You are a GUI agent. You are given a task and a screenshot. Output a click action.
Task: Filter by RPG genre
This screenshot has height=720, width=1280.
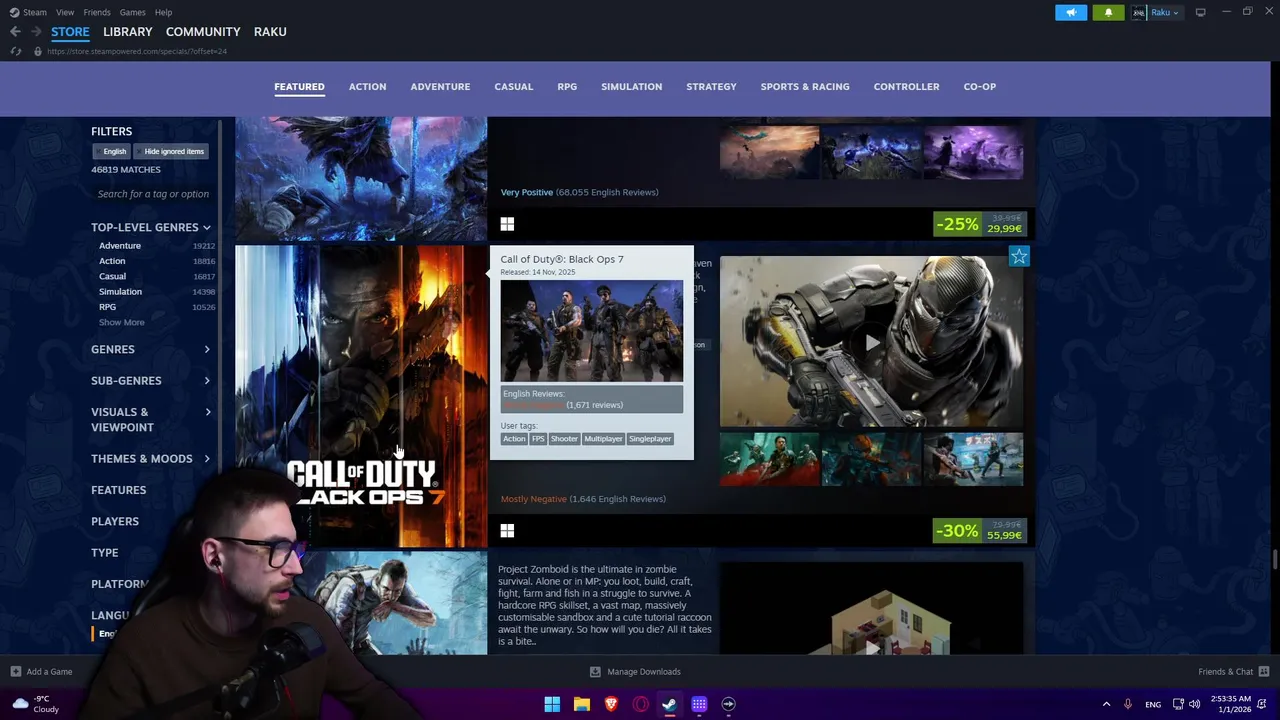point(107,307)
